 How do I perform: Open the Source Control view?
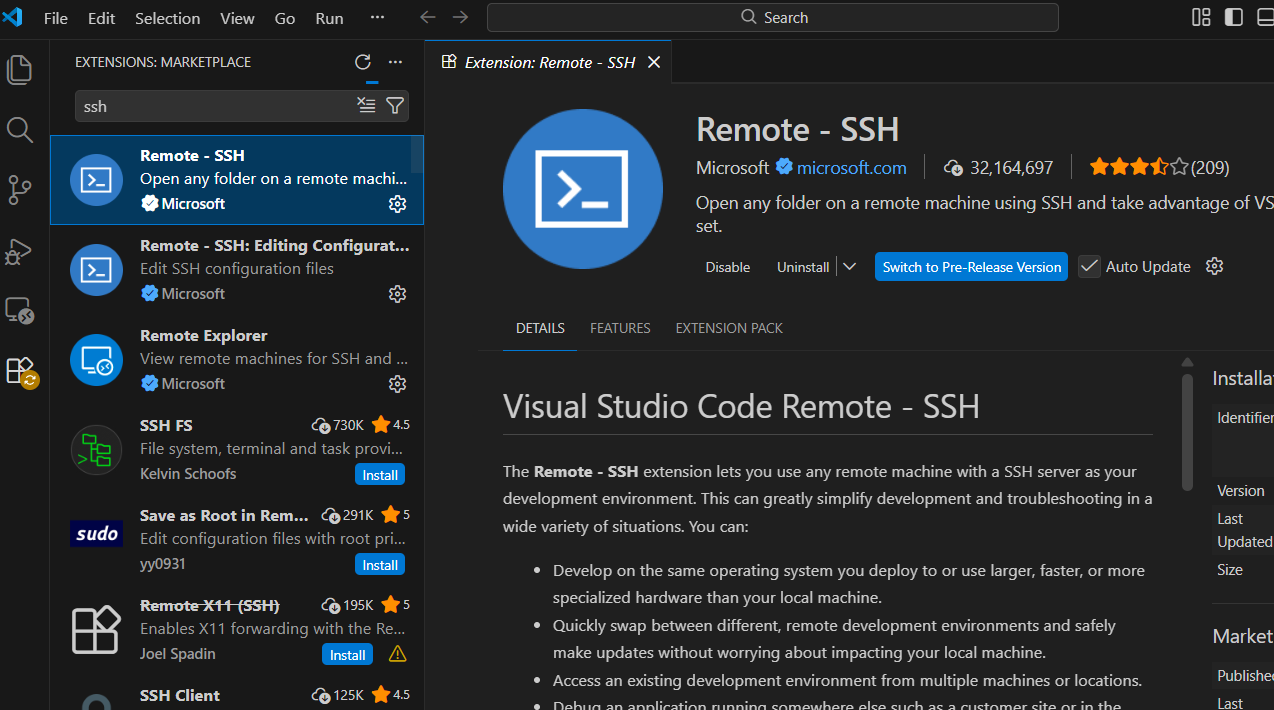click(20, 190)
